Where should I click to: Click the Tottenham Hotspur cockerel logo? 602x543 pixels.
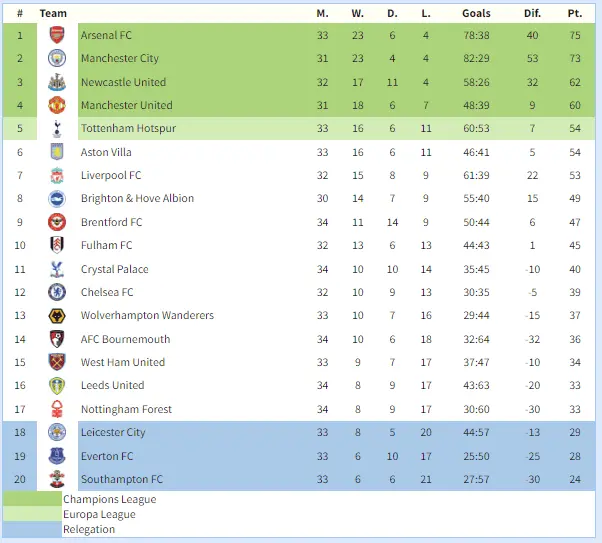coord(56,129)
